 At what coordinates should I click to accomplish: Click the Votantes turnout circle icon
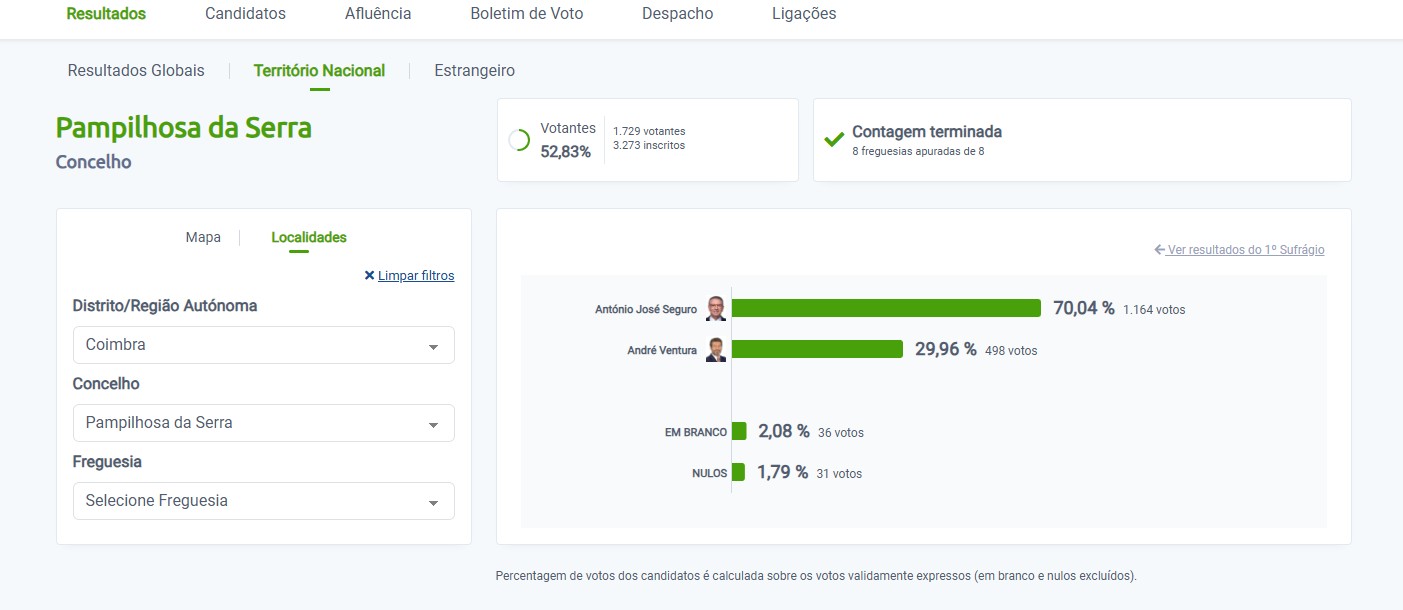pos(519,140)
